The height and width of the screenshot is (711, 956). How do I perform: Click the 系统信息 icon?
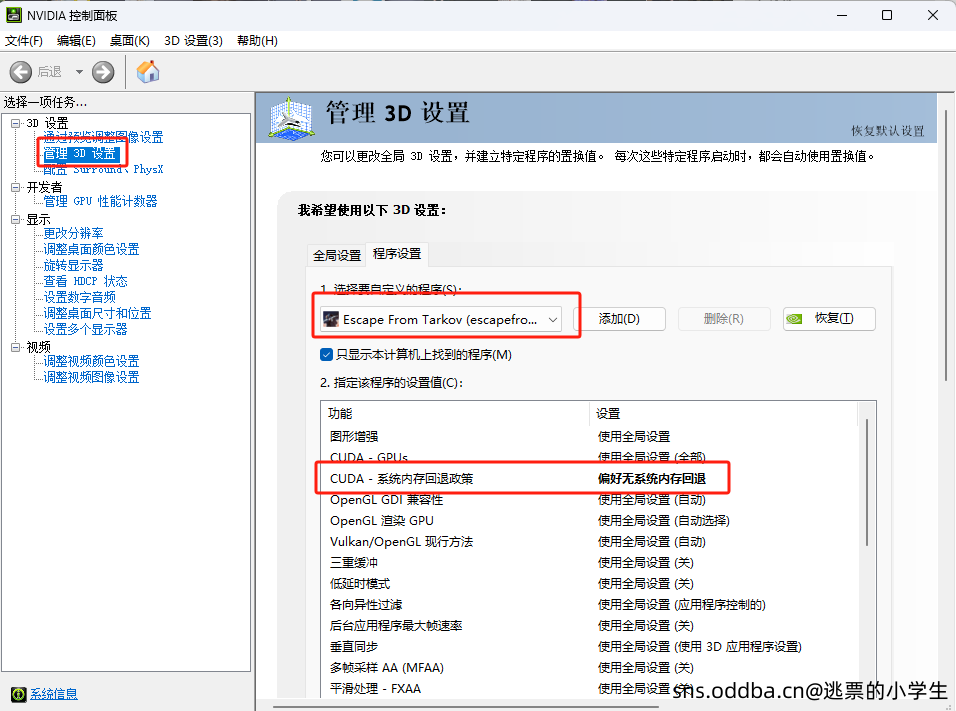coord(18,694)
